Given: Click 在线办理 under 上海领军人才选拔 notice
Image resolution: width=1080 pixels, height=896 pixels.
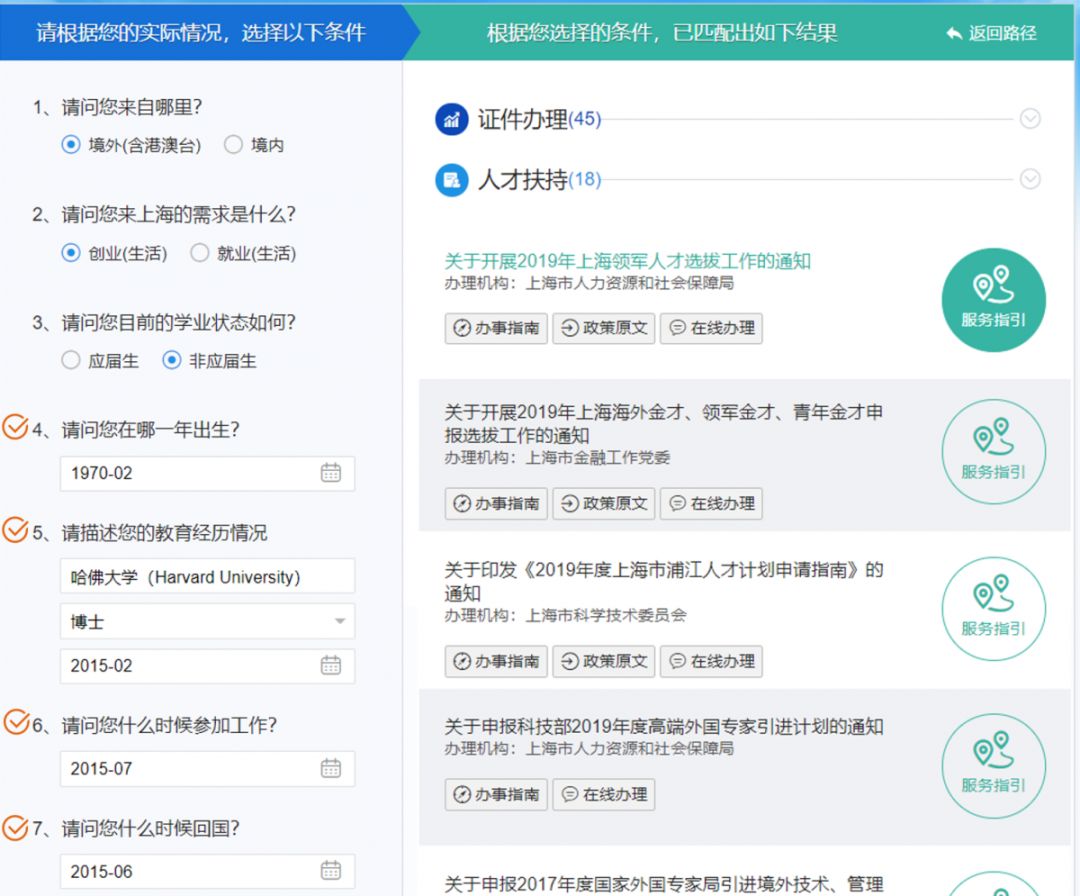Looking at the screenshot, I should click(711, 328).
